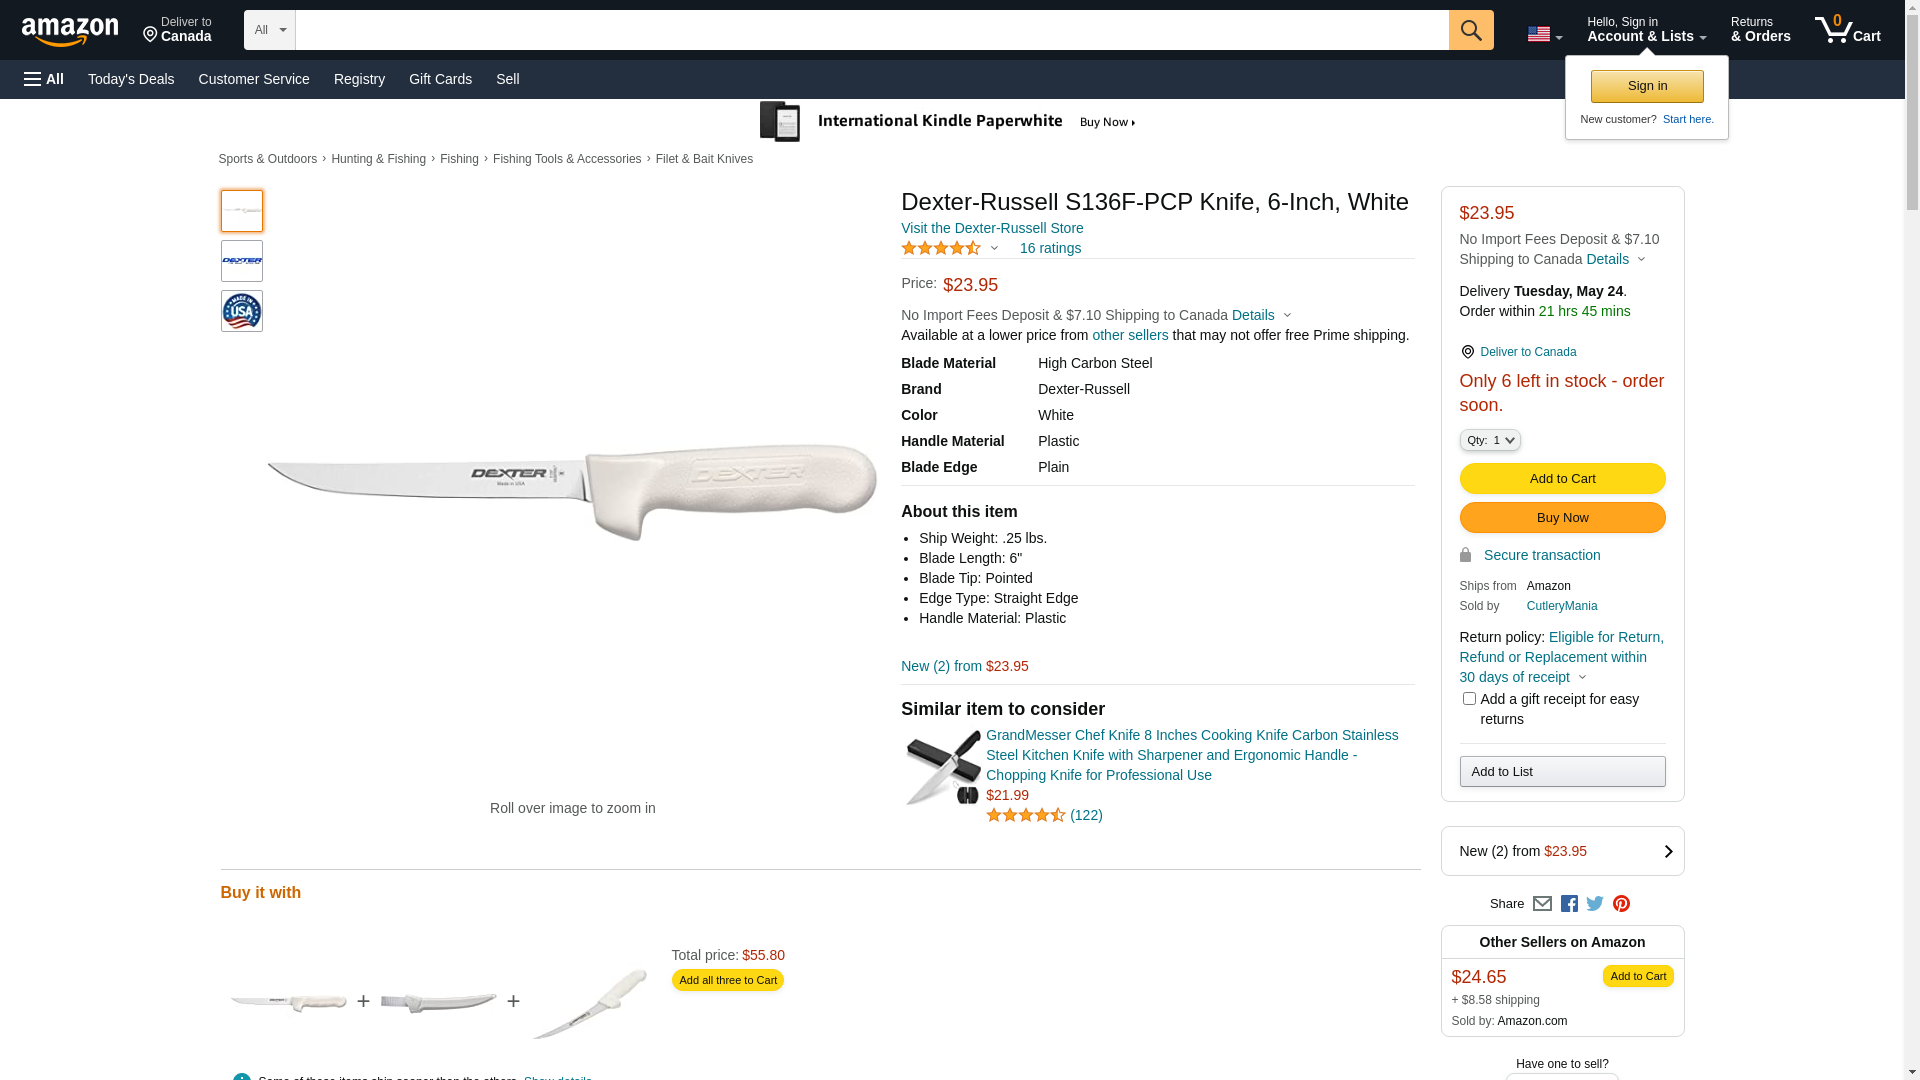Share product via email icon
This screenshot has height=1080, width=1920.
(x=1542, y=904)
